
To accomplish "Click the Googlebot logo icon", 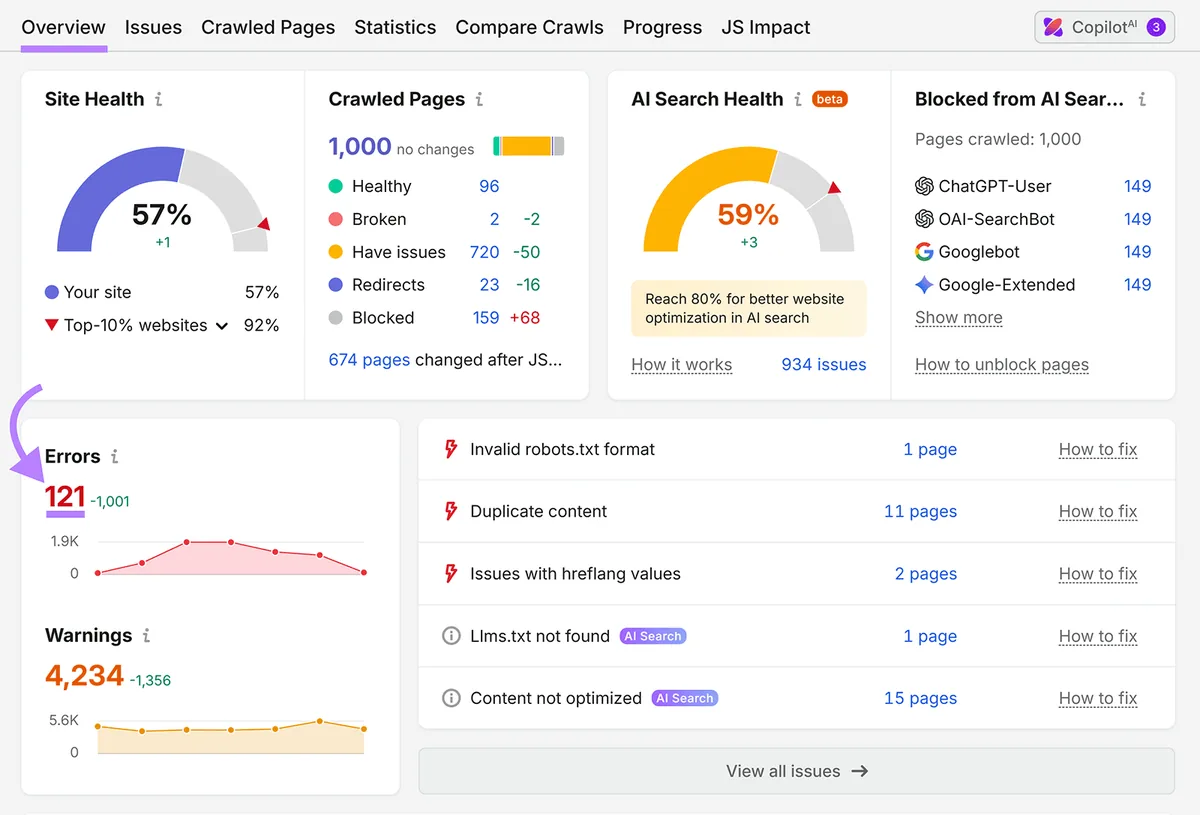I will tap(924, 252).
